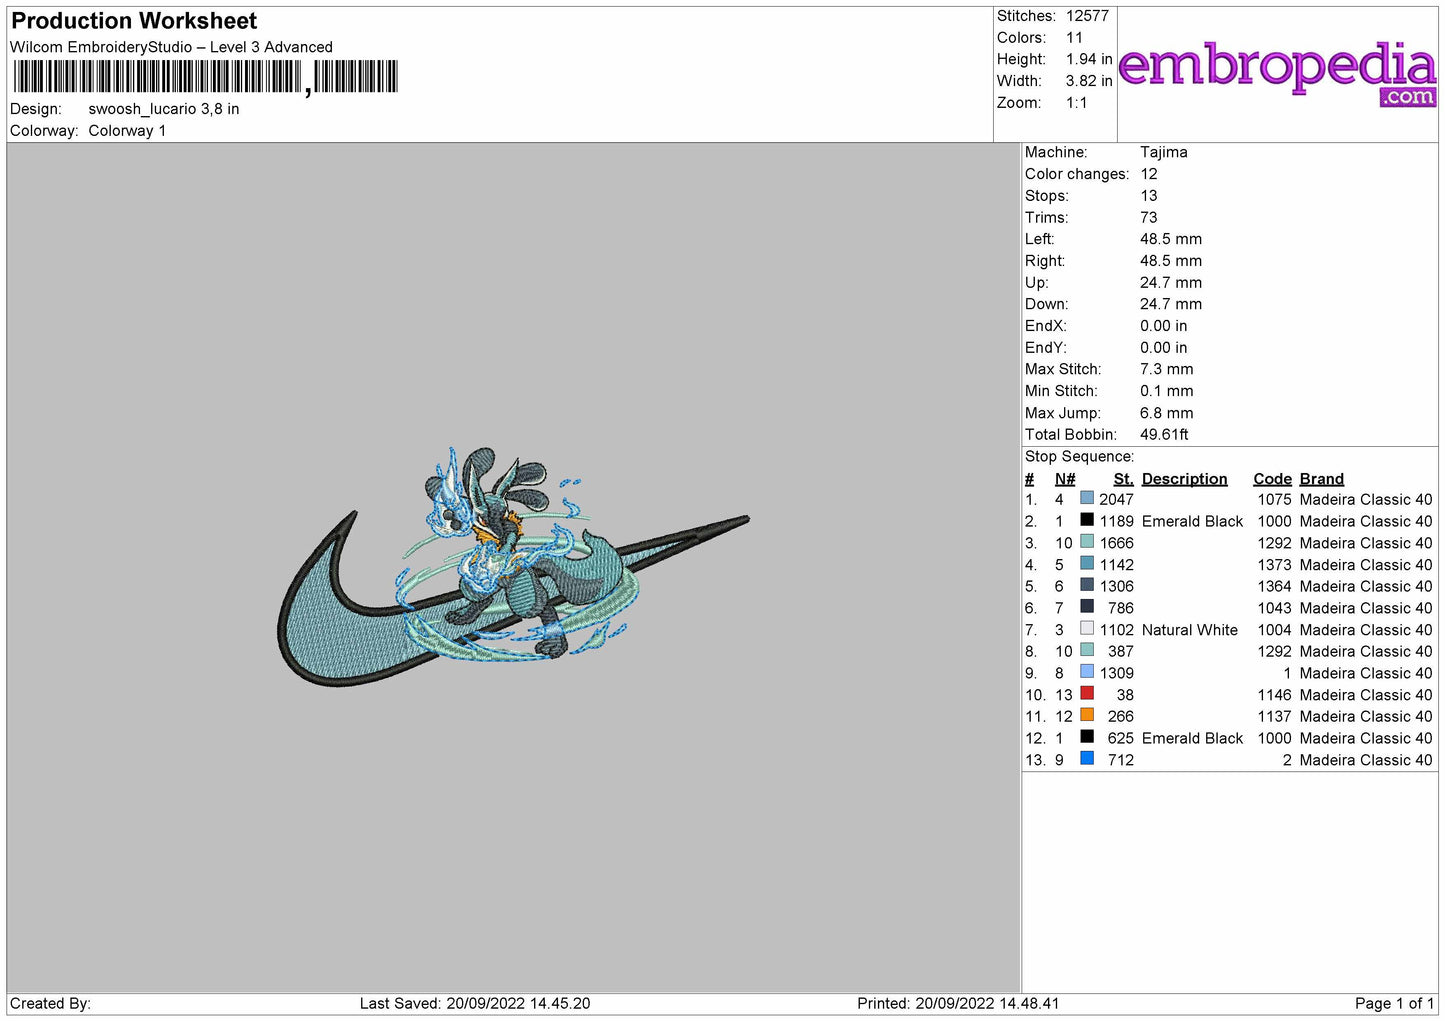Click the 'St.' column header

(x=1124, y=479)
